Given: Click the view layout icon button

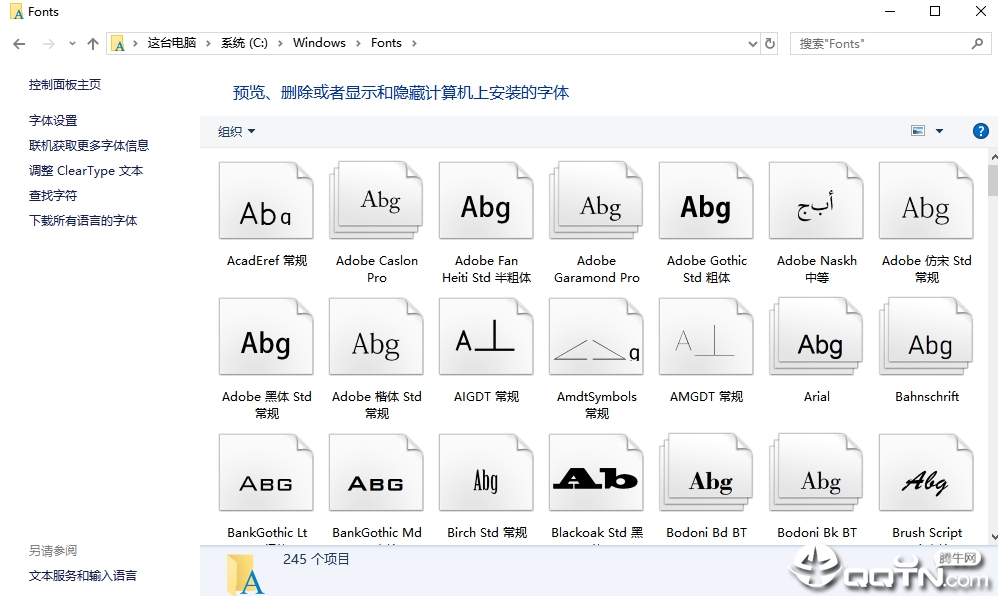Looking at the screenshot, I should coord(918,131).
